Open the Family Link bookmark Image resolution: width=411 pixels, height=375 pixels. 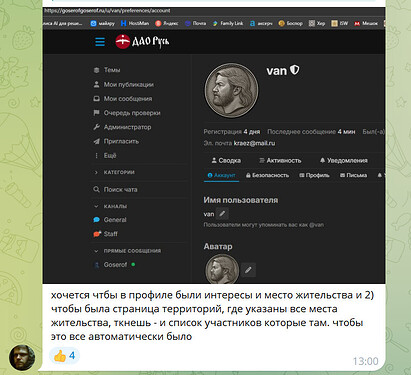[x=228, y=23]
